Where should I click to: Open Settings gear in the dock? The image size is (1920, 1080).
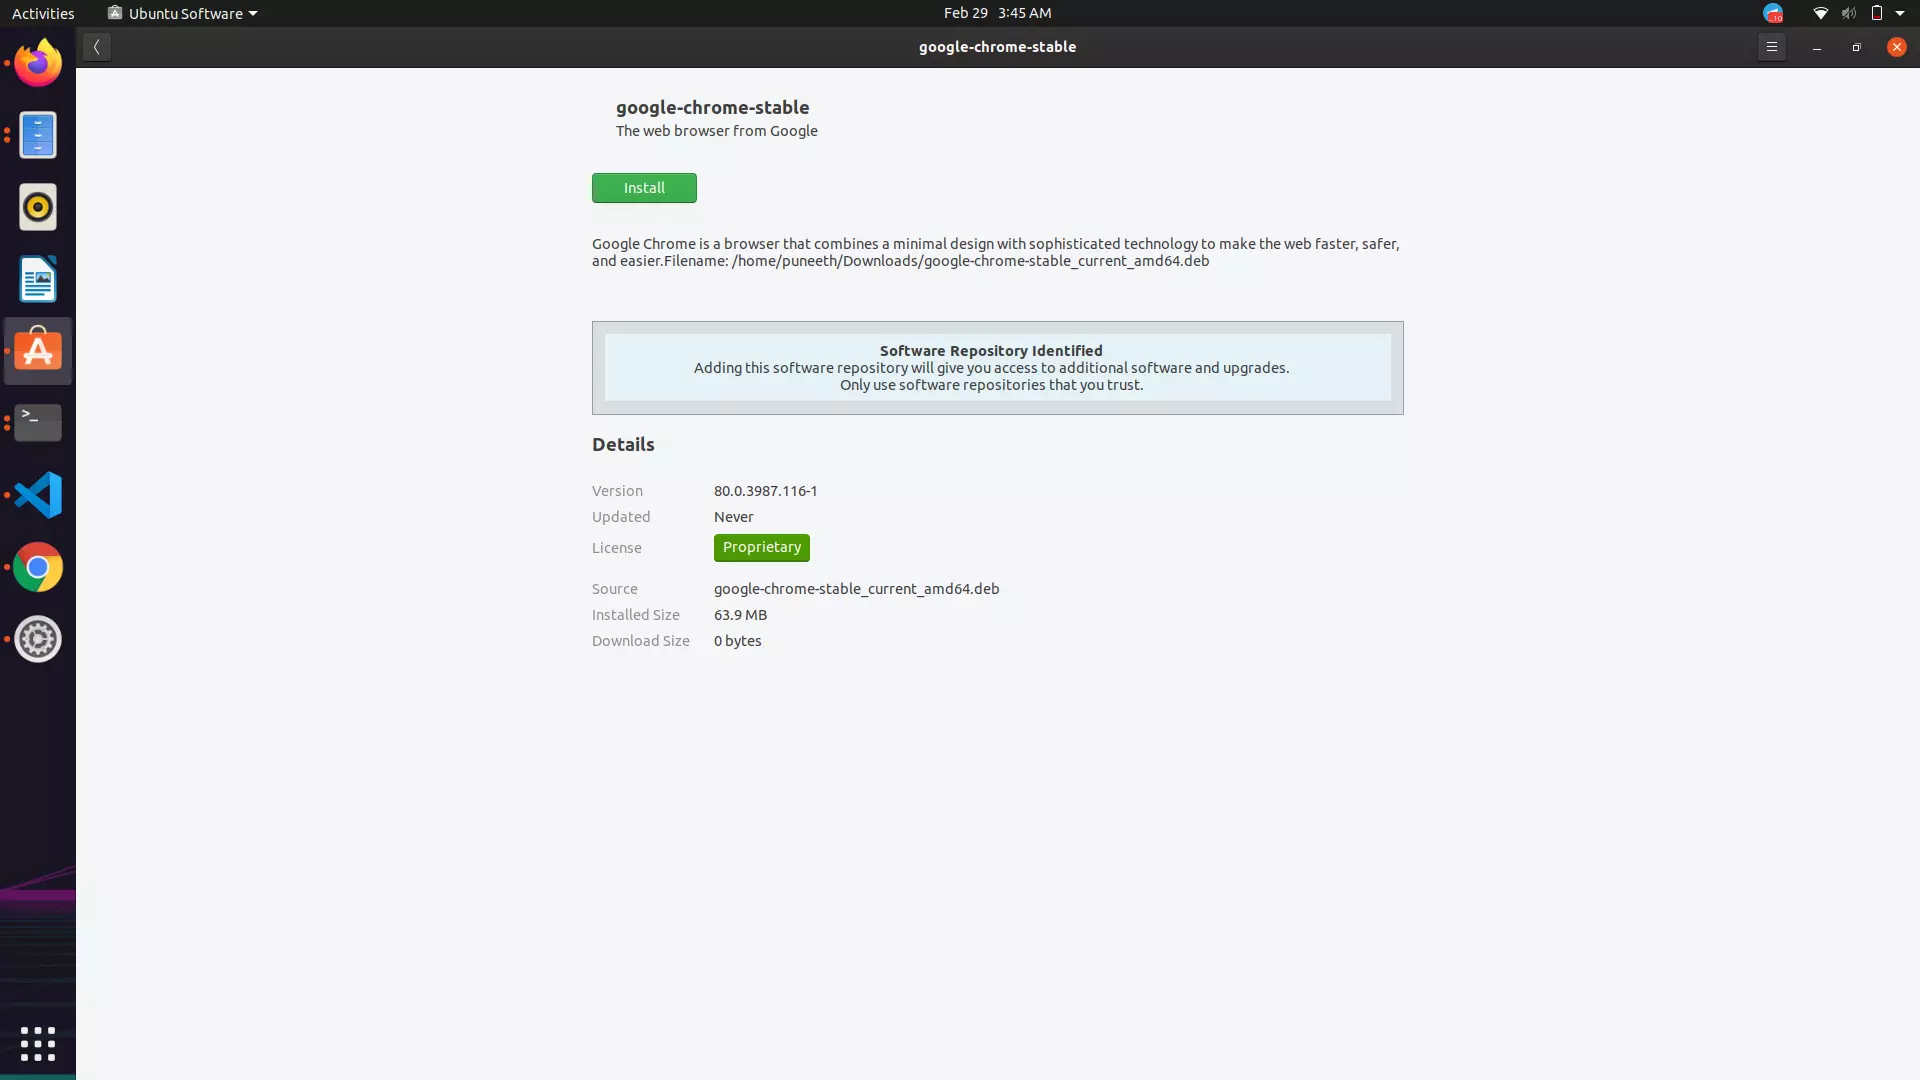point(38,639)
